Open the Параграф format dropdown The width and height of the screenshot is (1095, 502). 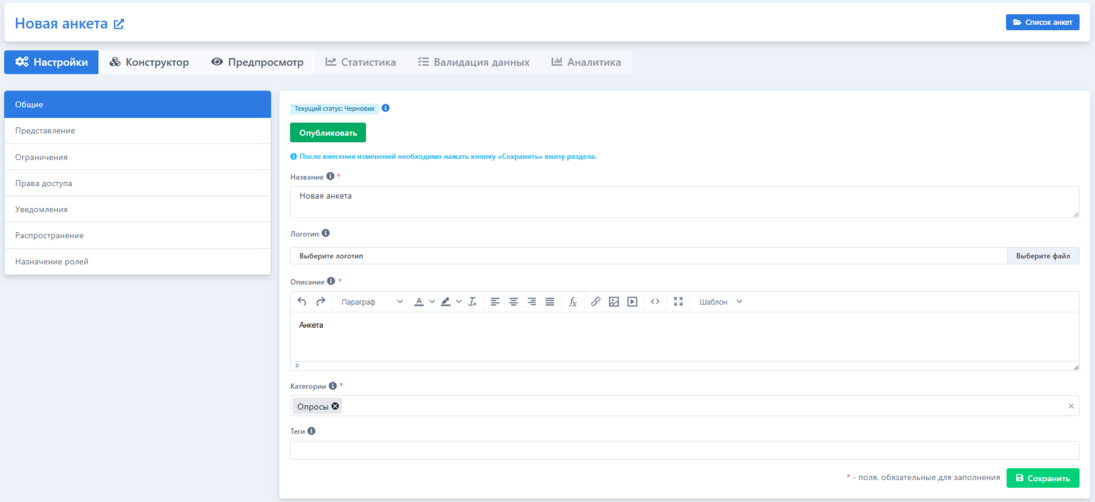372,302
